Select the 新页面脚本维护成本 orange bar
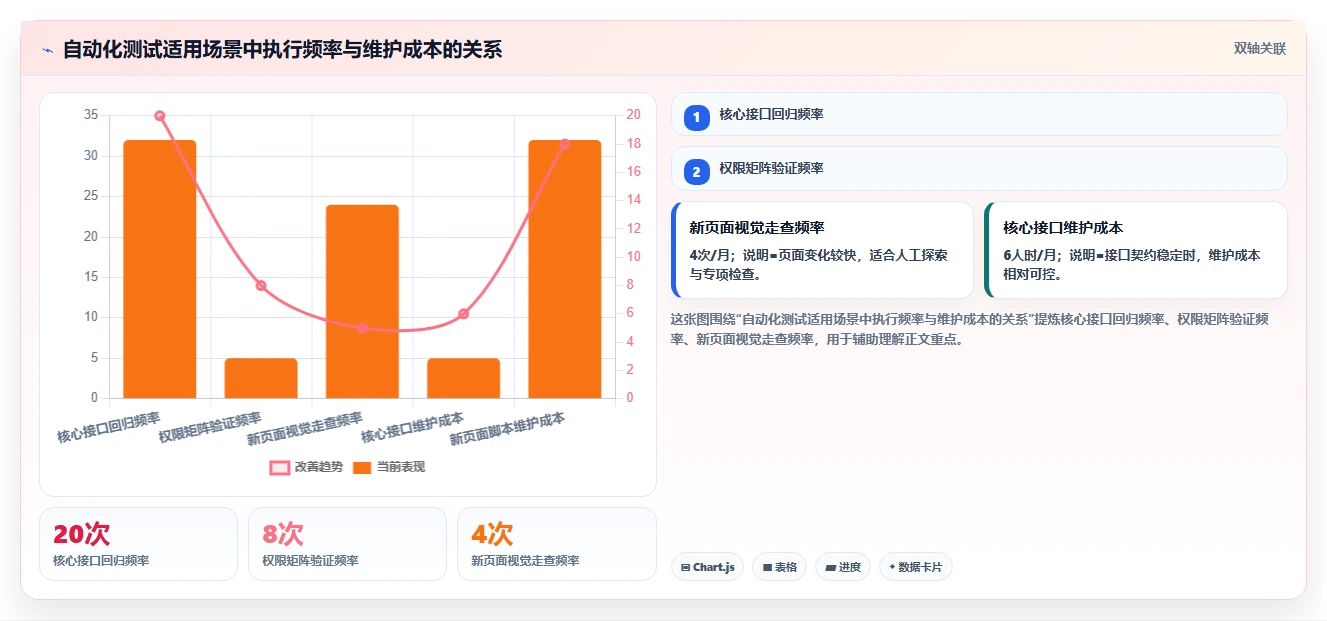 tap(565, 269)
